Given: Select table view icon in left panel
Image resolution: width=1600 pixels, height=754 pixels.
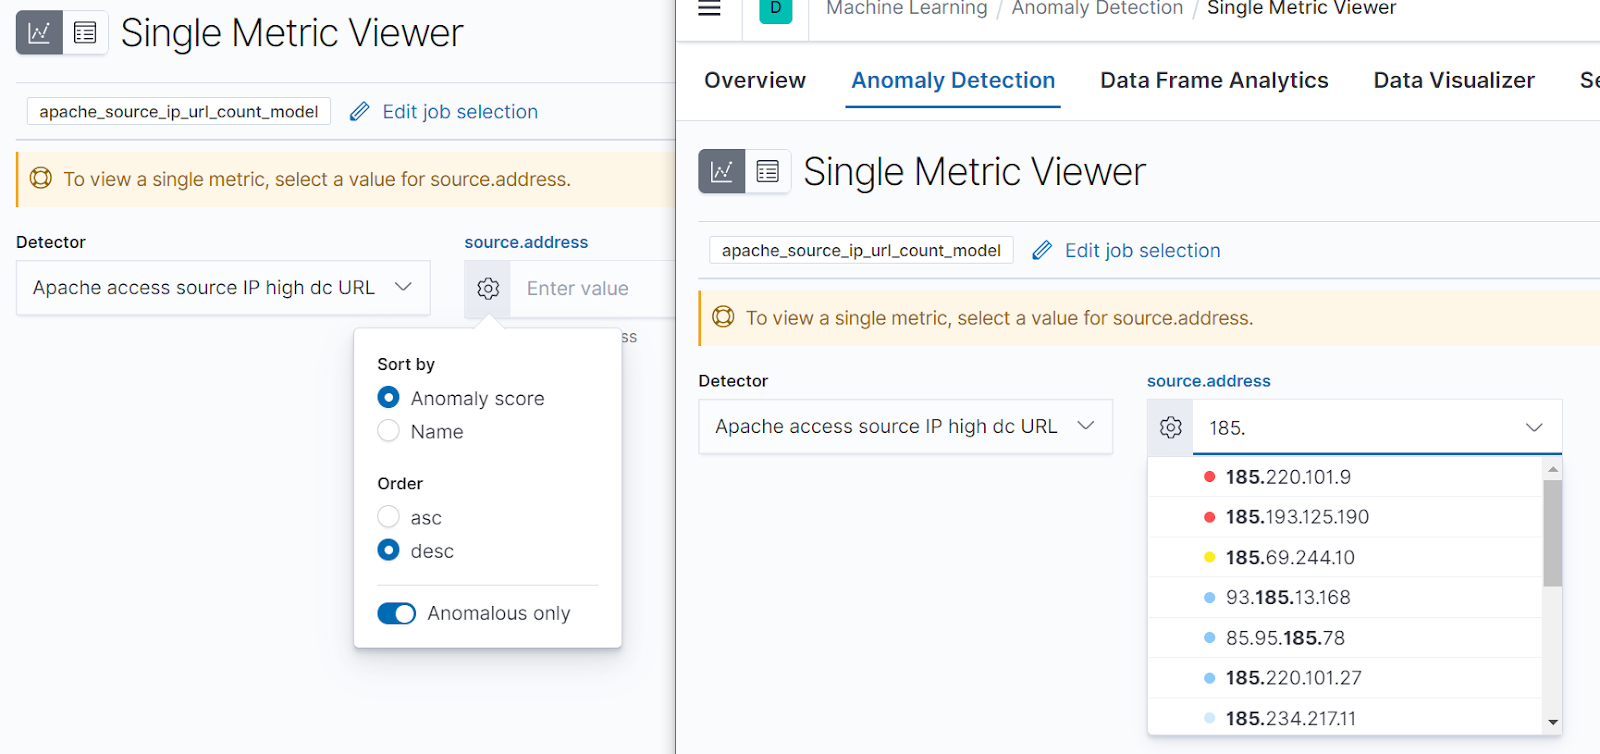Looking at the screenshot, I should coord(85,33).
